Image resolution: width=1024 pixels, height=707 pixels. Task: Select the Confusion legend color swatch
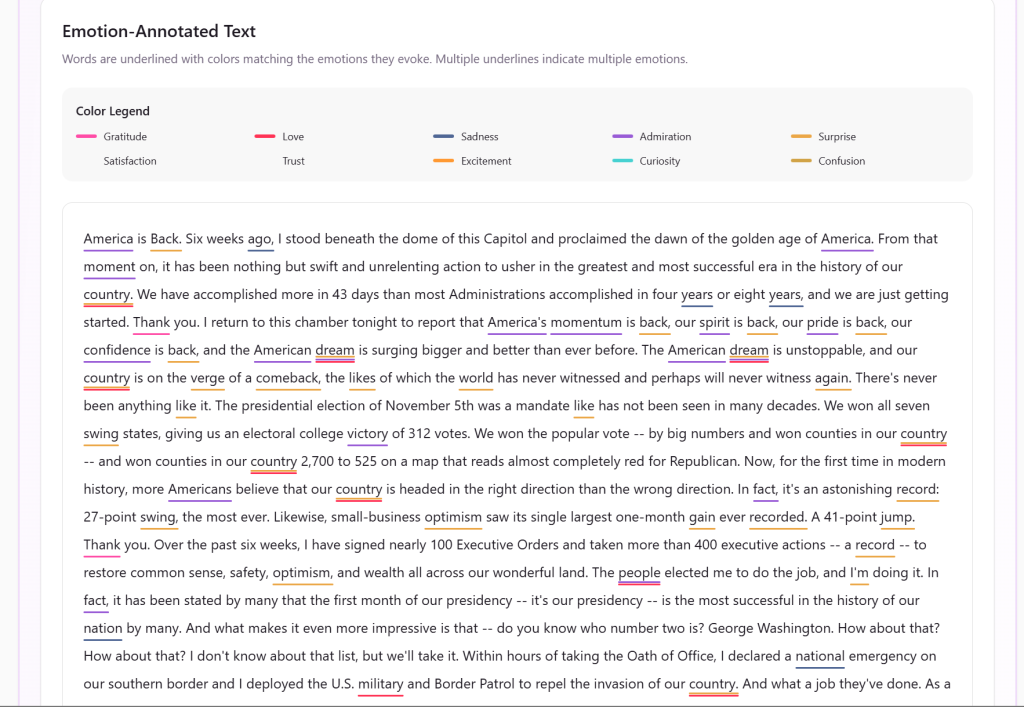click(800, 160)
